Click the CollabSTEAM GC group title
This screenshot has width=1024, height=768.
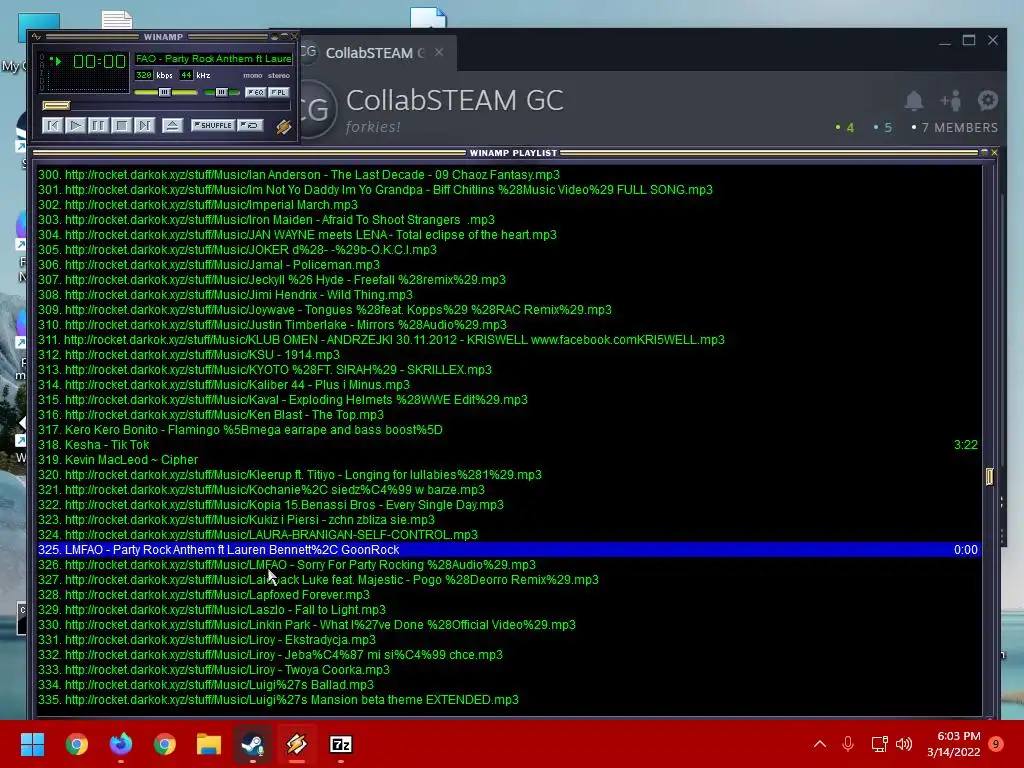click(455, 101)
